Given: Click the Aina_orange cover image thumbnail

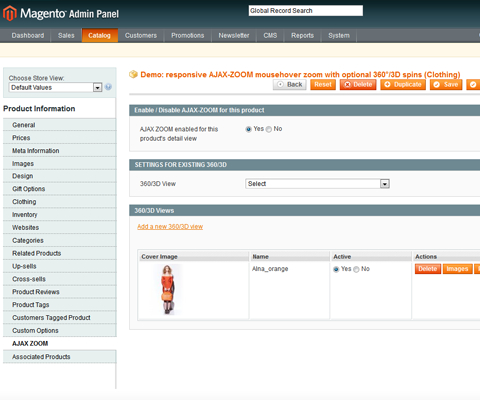Looking at the screenshot, I should (168, 289).
